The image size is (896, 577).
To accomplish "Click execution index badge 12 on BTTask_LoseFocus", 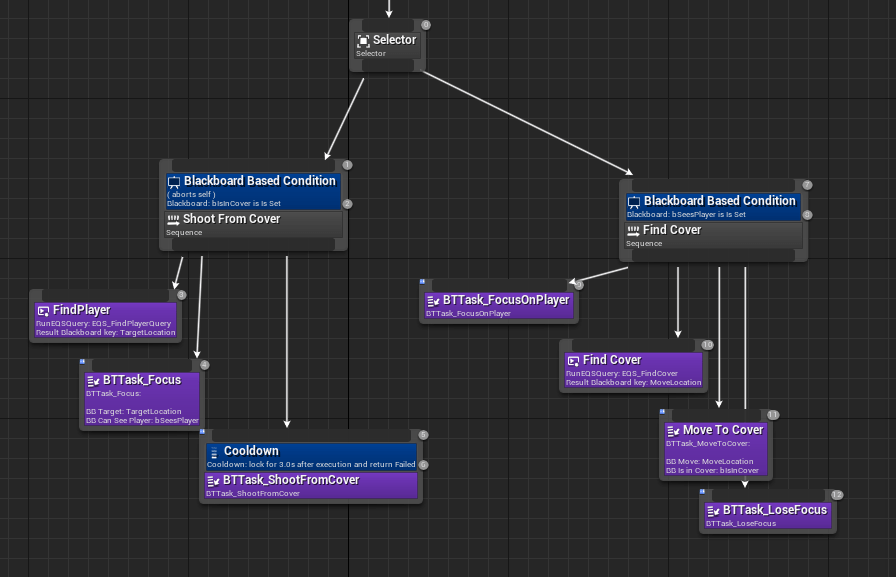I will 837,495.
